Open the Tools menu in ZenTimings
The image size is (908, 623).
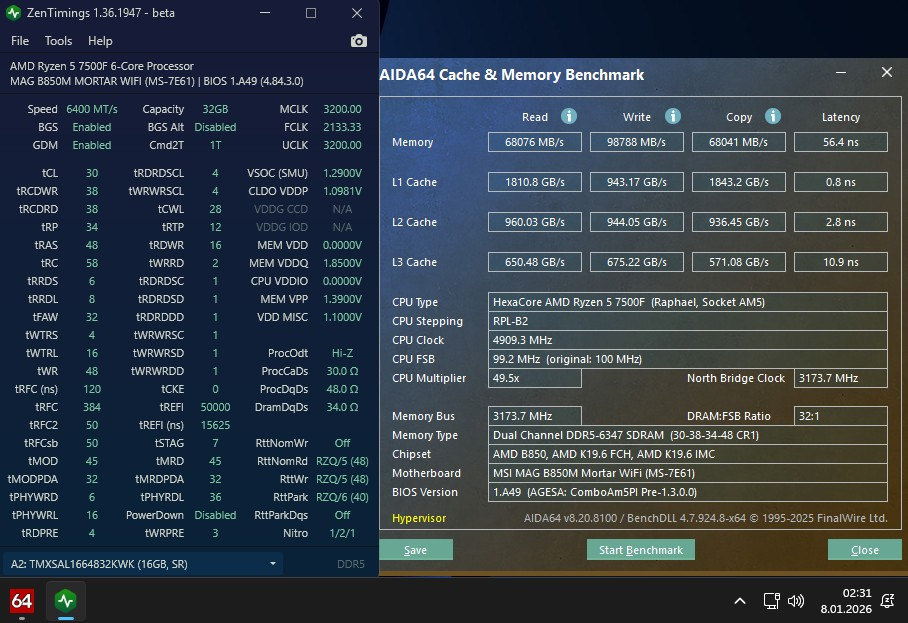click(58, 41)
